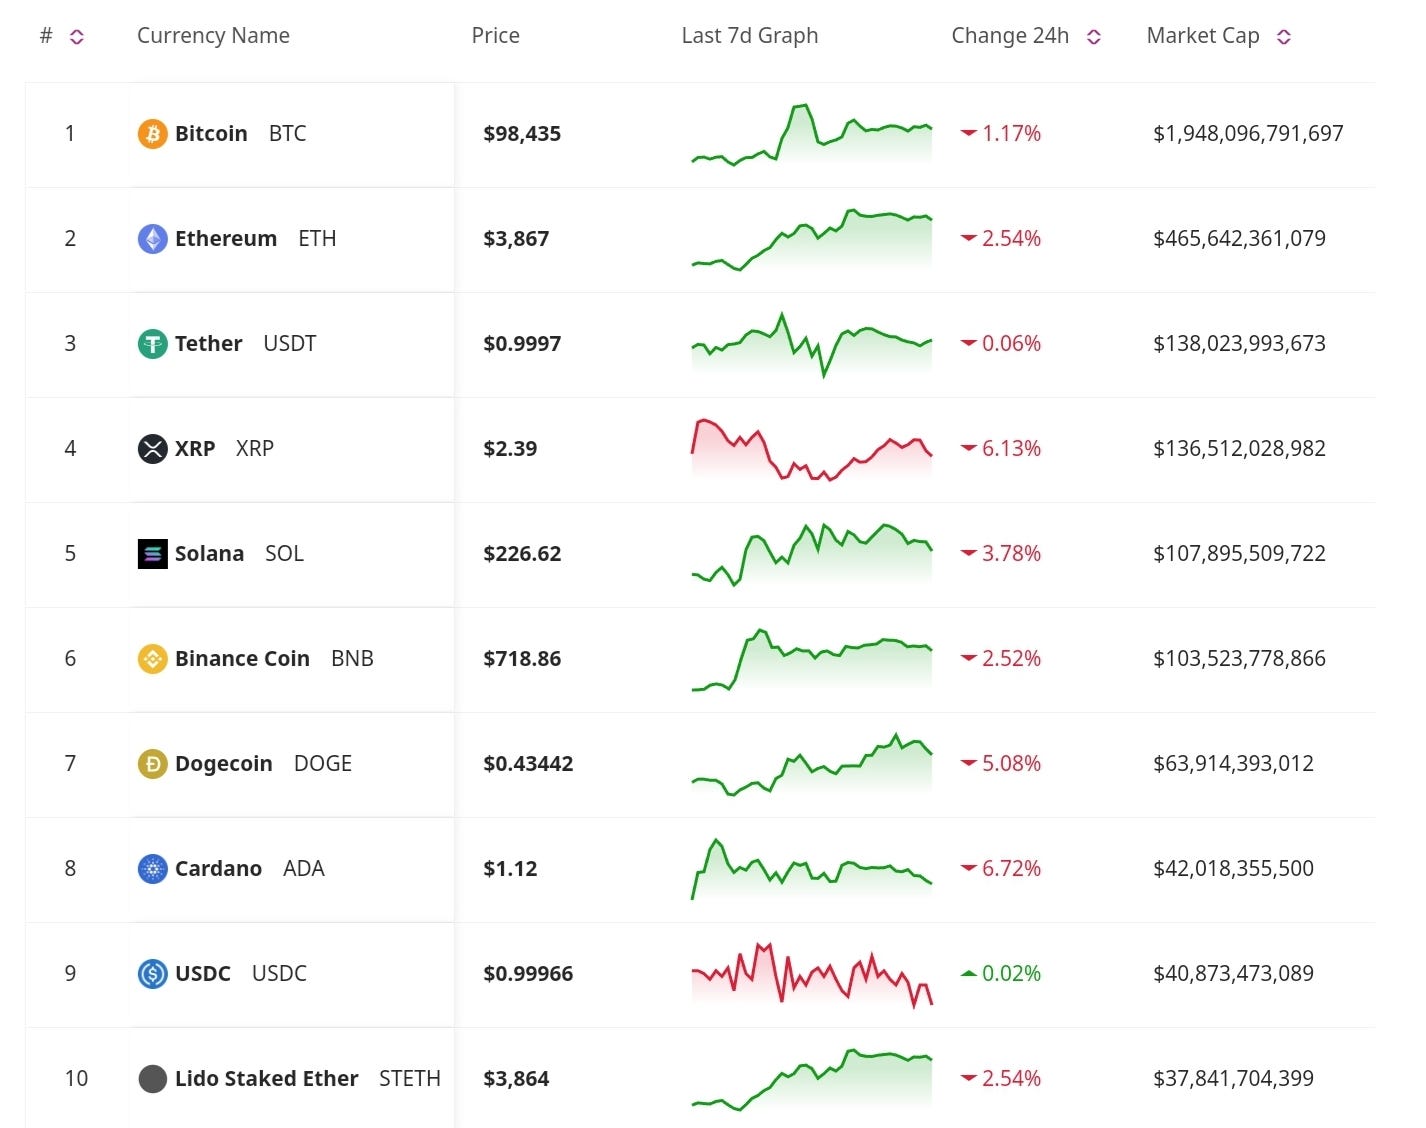Click the Solana logo icon
The width and height of the screenshot is (1426, 1128).
[152, 554]
